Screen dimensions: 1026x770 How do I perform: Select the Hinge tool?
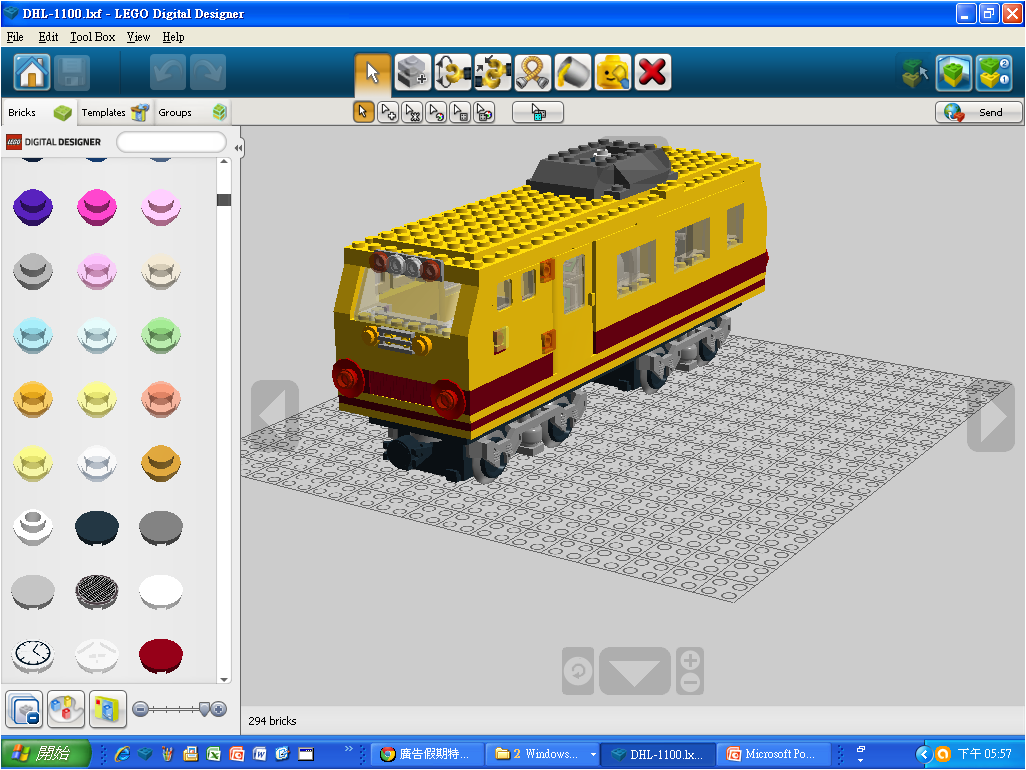[x=453, y=73]
